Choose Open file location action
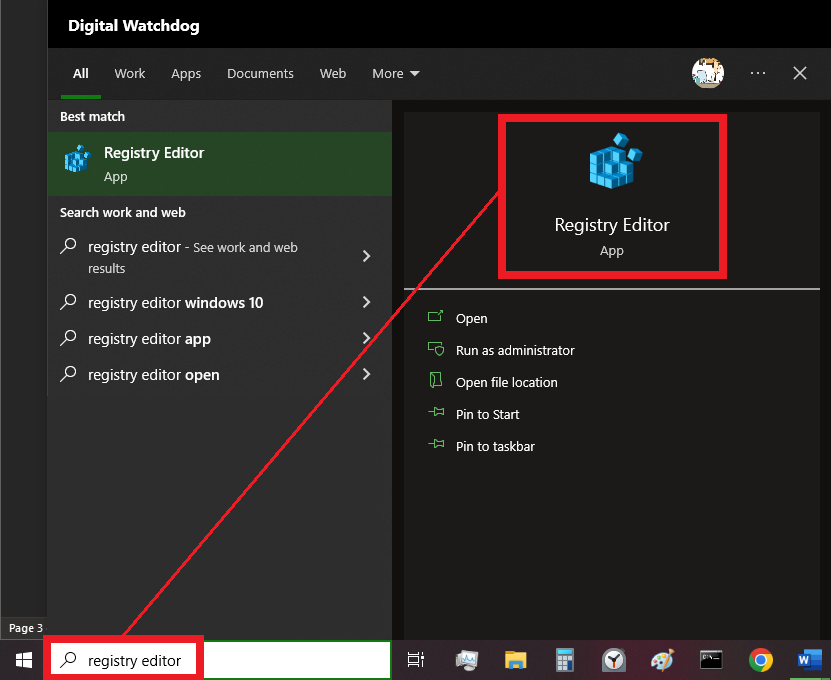Screen dimensions: 831x680 506,383
